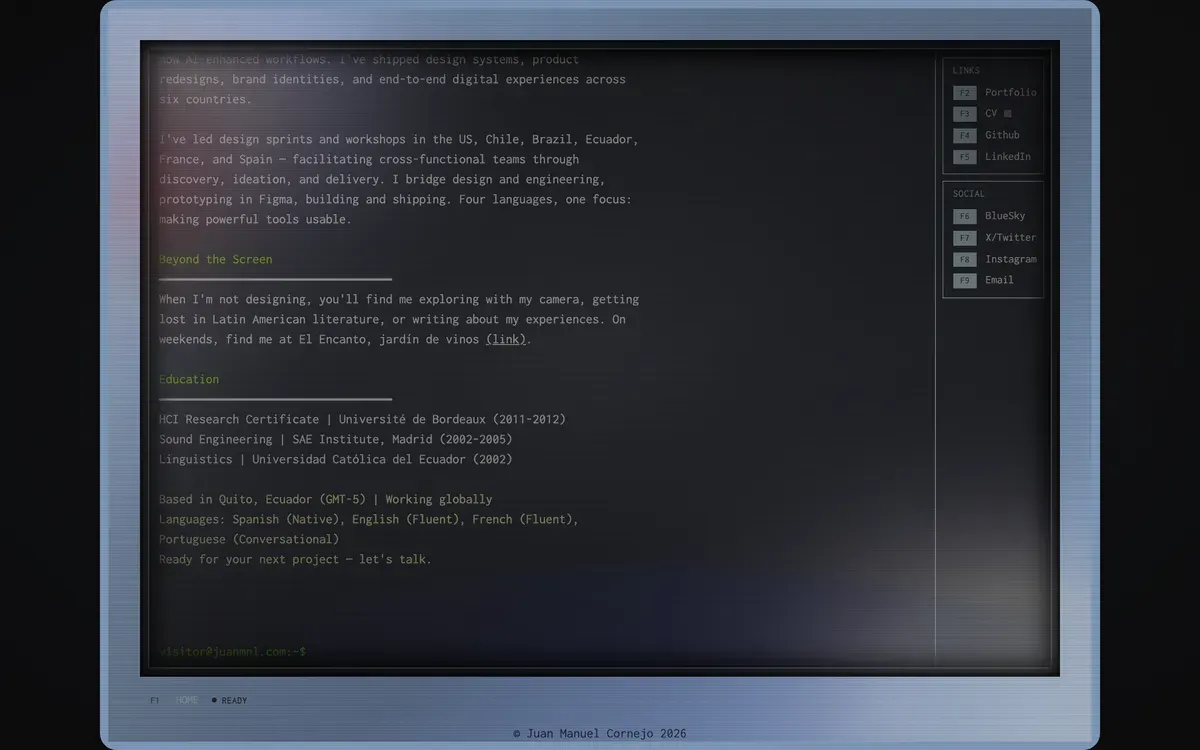The image size is (1200, 750).
Task: Click the F7 key badge for X/Twitter
Action: [x=964, y=238]
